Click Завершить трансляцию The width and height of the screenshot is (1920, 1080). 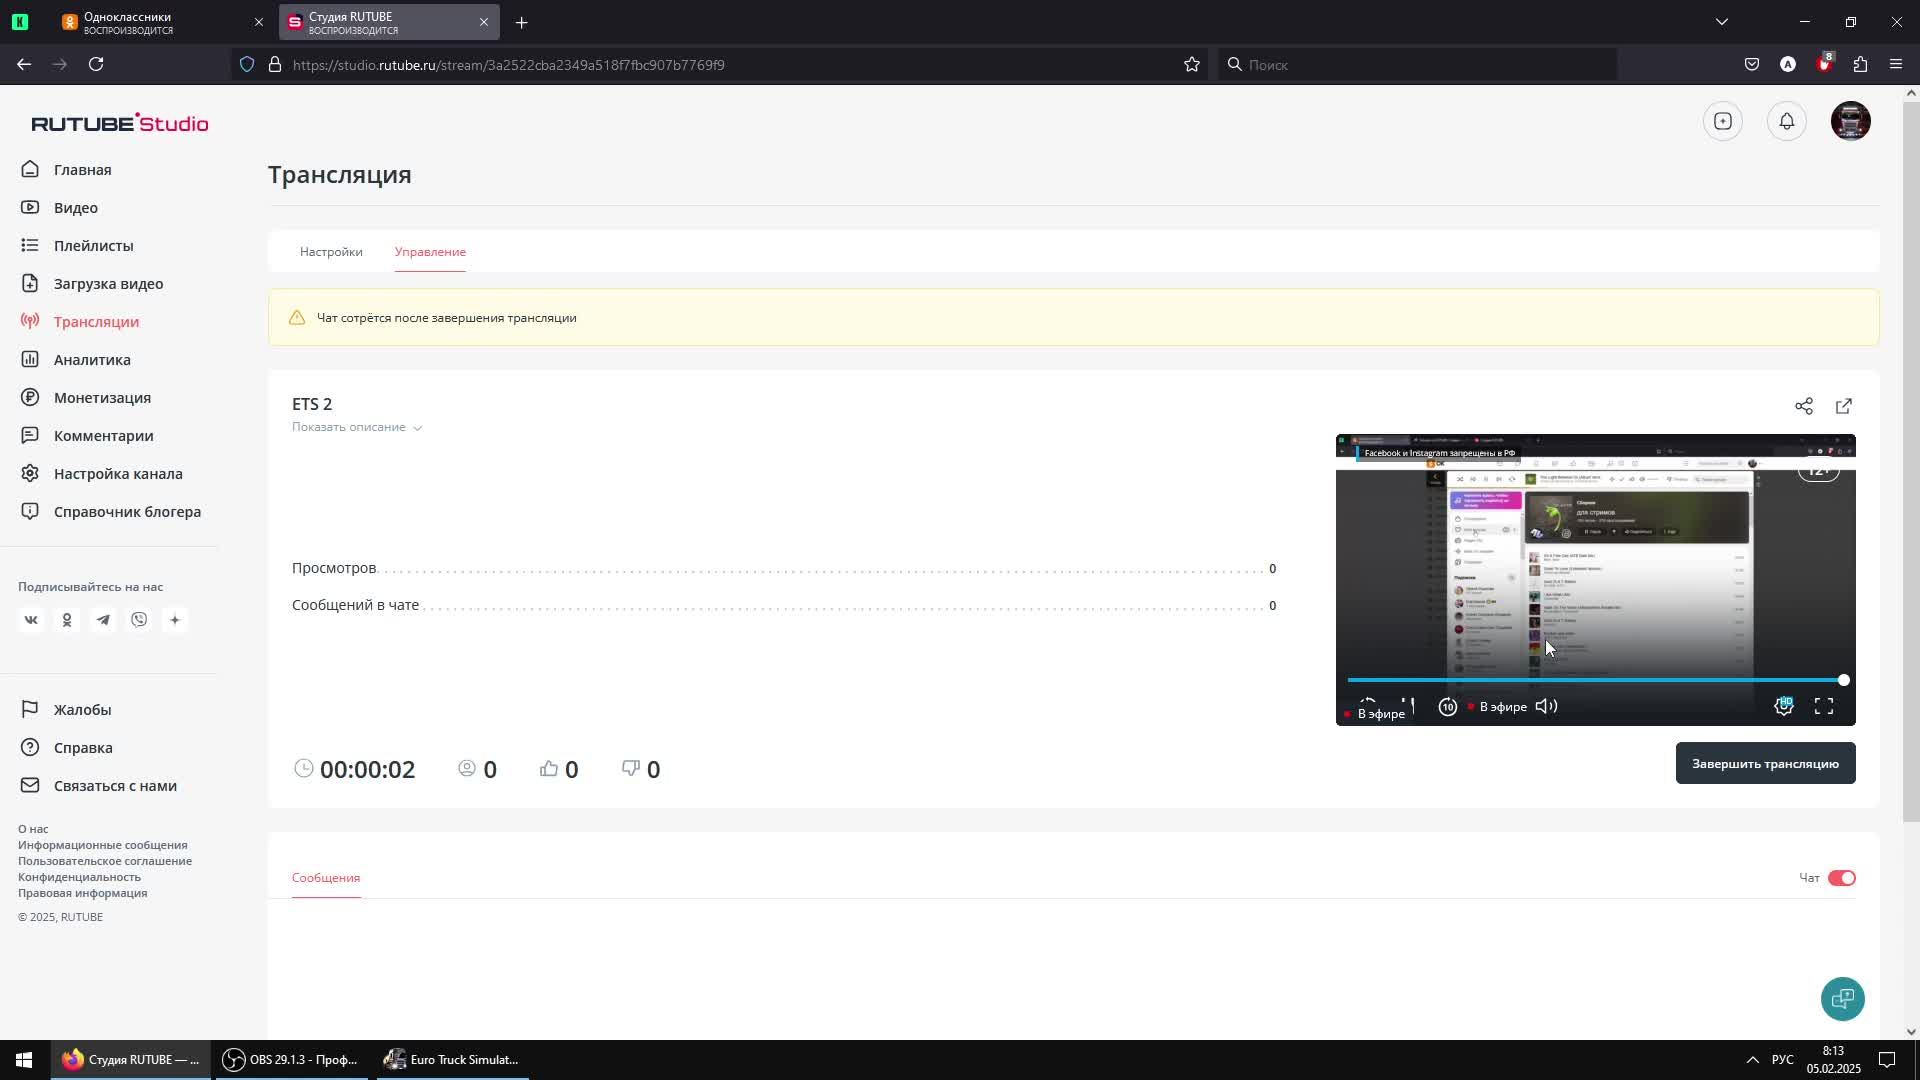coord(1766,763)
